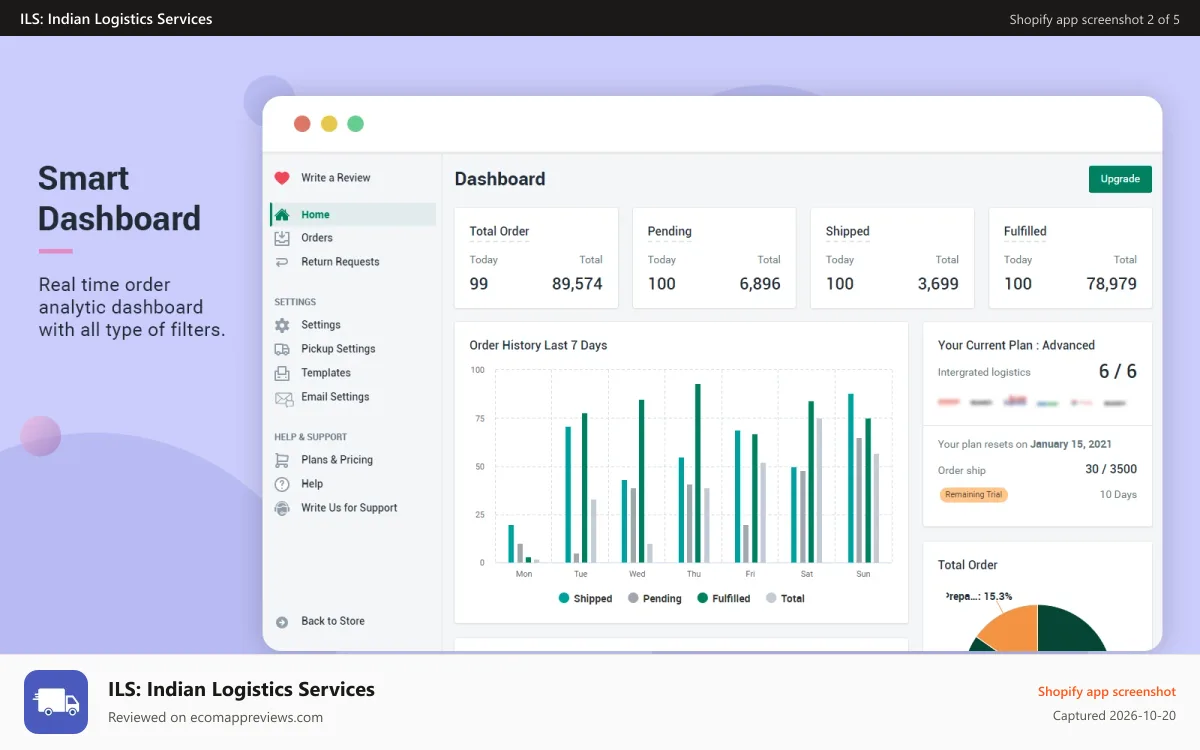The width and height of the screenshot is (1200, 750).
Task: Open the Templates page
Action: (x=326, y=373)
